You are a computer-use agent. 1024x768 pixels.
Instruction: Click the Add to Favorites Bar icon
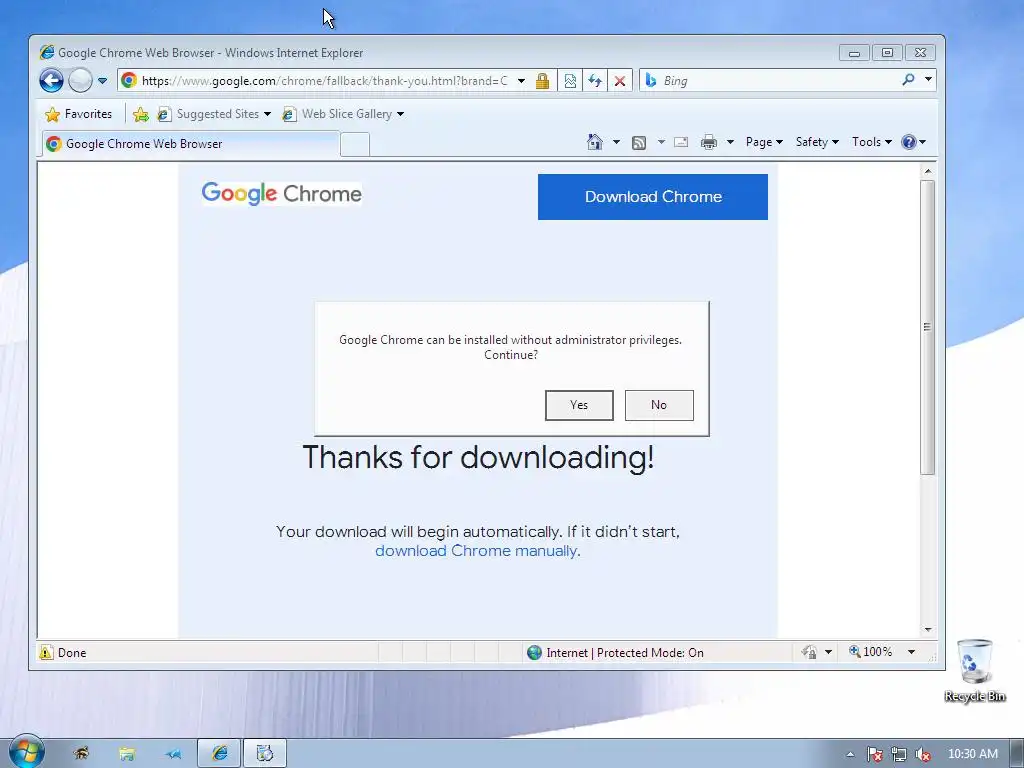click(140, 114)
